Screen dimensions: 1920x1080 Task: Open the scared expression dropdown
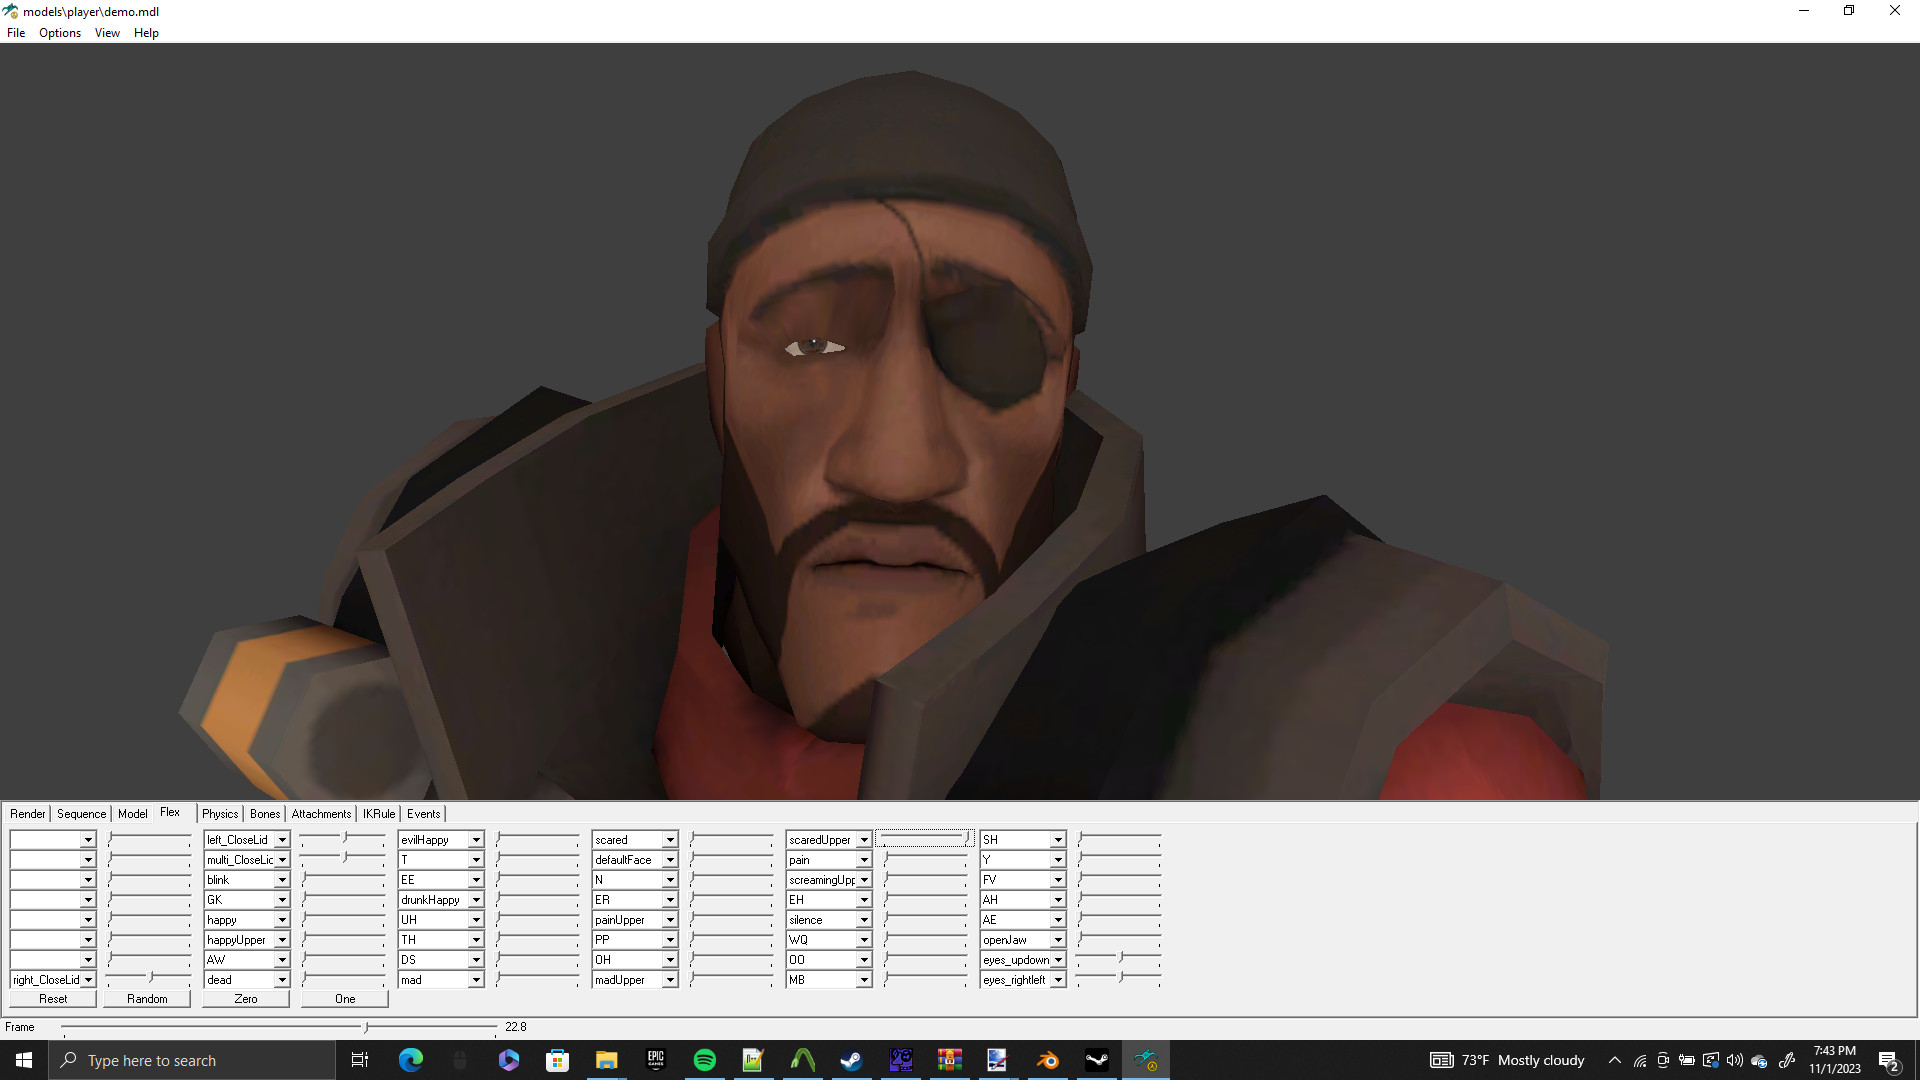coord(668,839)
